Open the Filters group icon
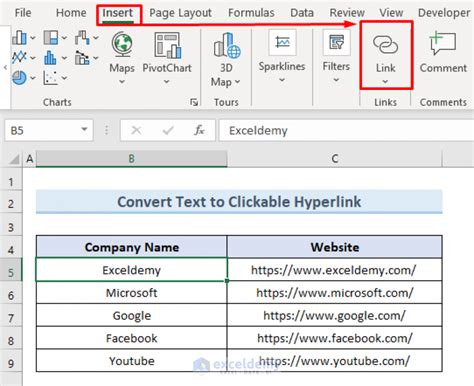This screenshot has width=474, height=386. [x=336, y=43]
